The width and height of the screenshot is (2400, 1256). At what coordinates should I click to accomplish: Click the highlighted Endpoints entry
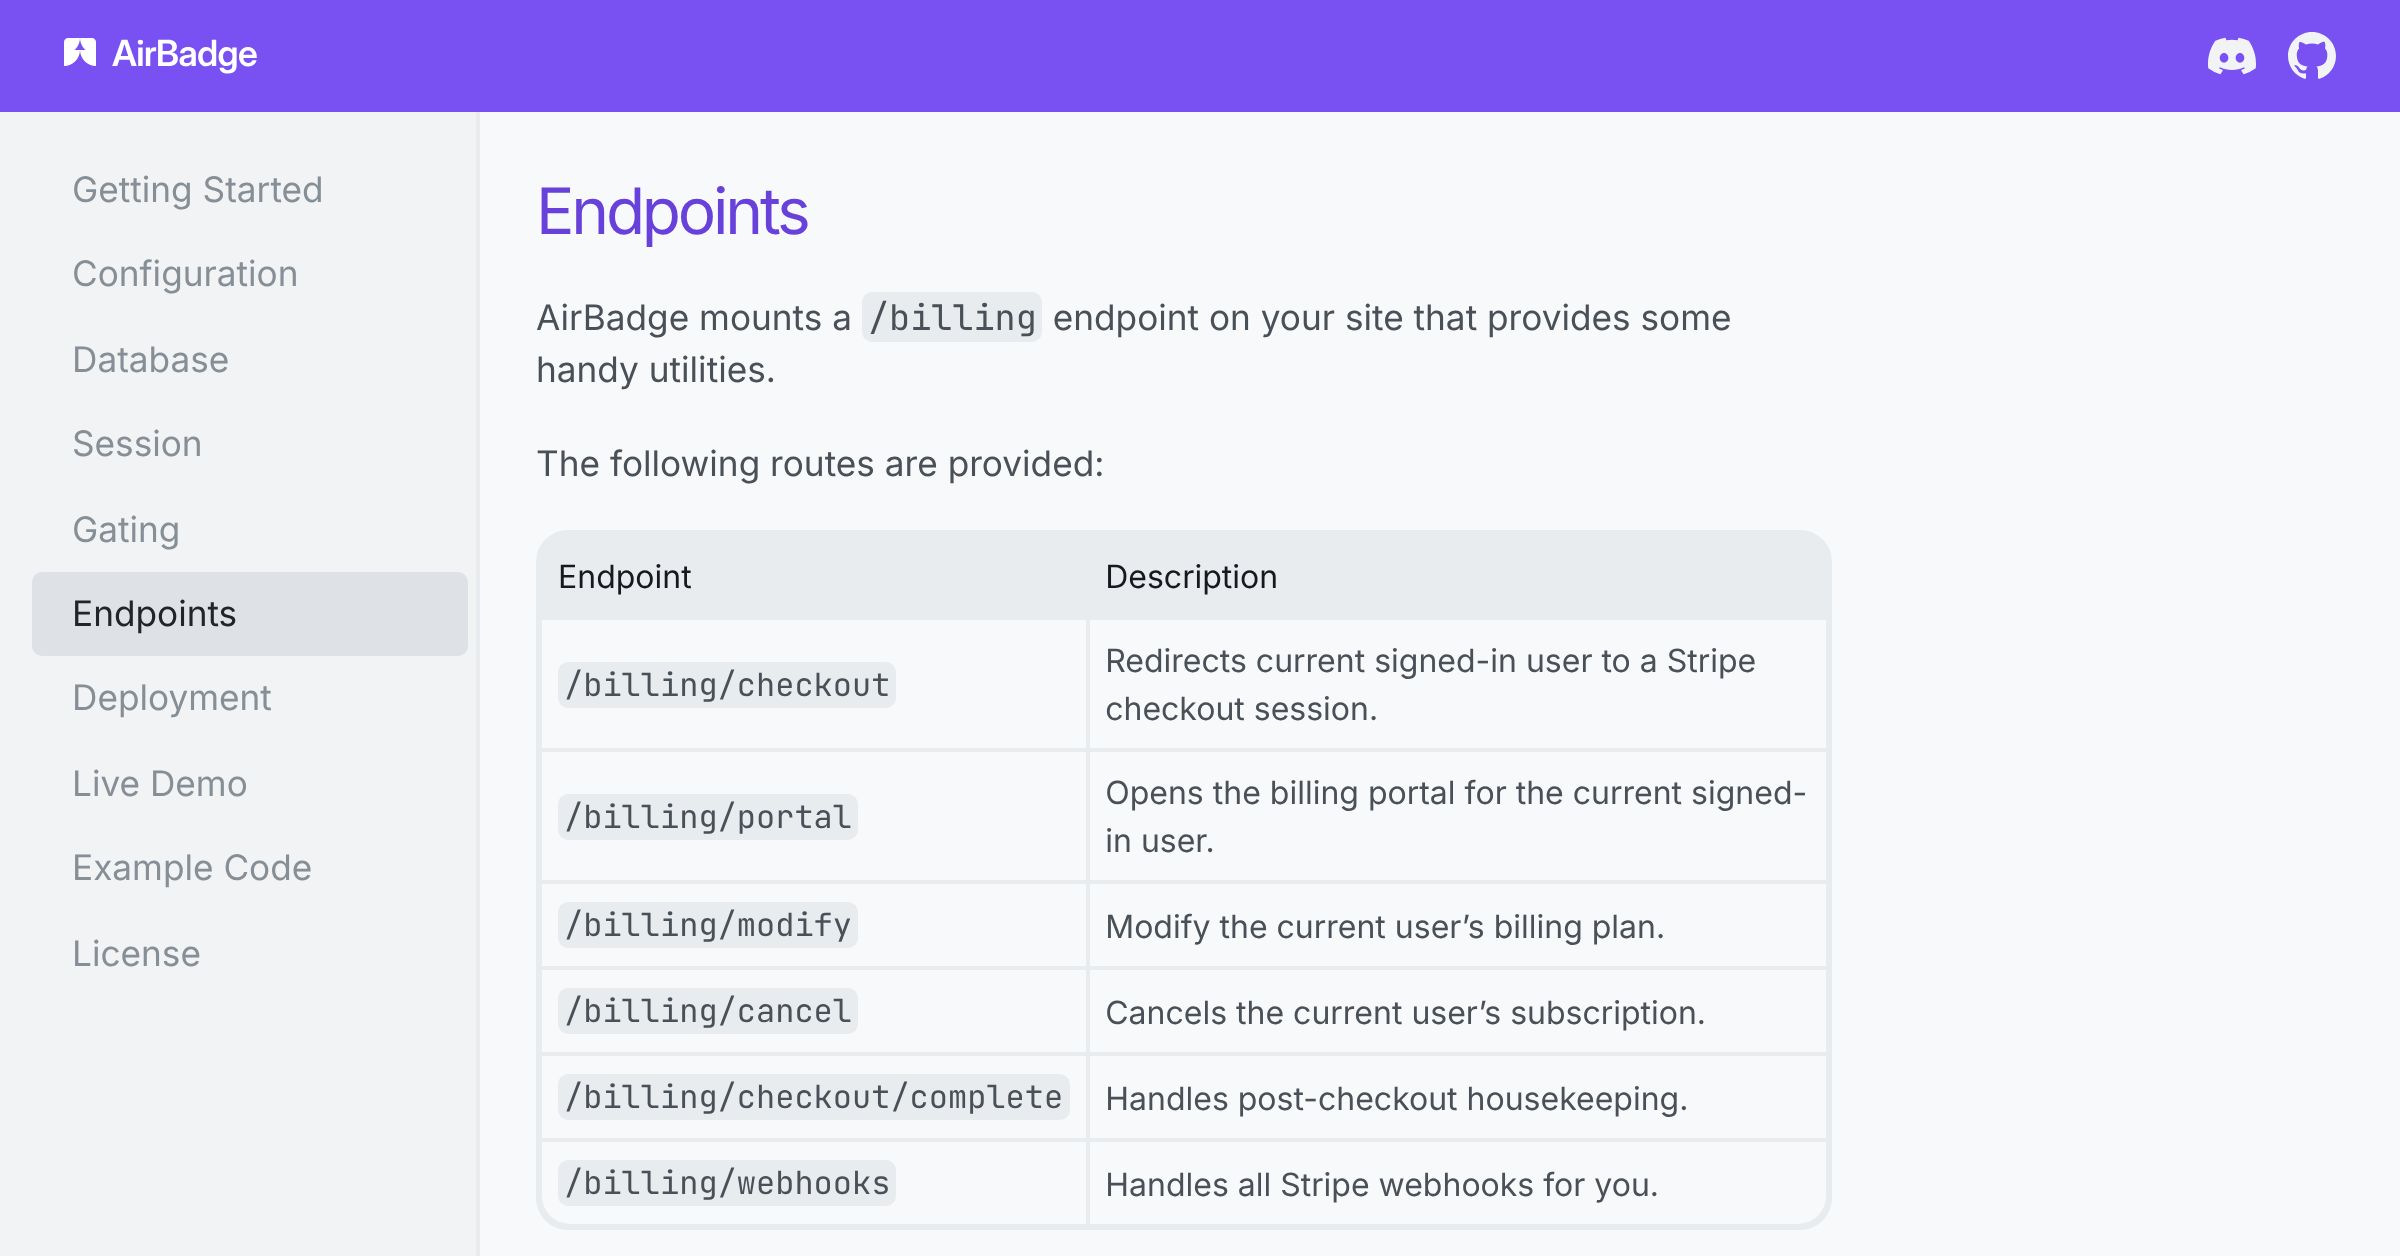154,614
